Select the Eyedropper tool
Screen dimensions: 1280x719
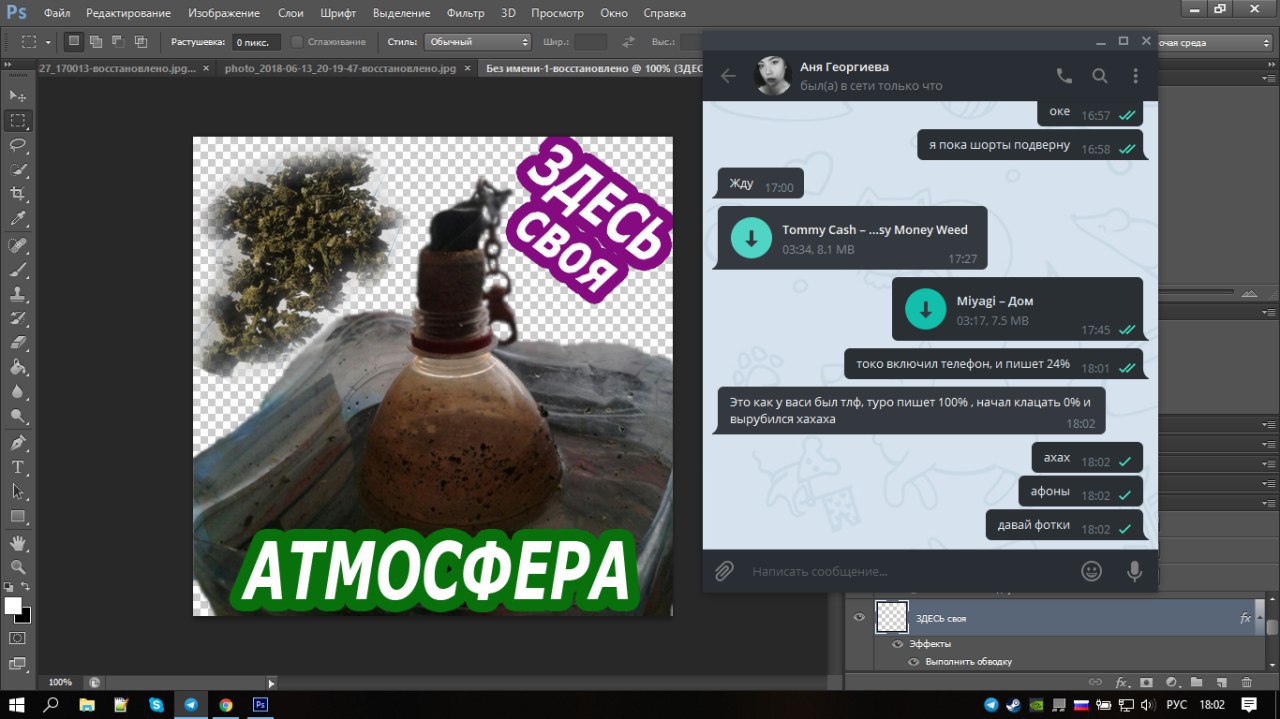click(18, 219)
